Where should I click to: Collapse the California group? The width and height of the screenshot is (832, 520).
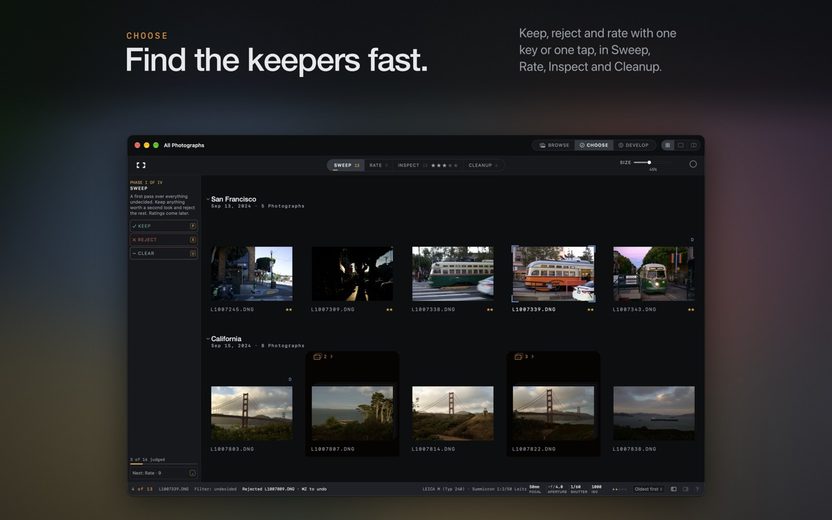208,339
